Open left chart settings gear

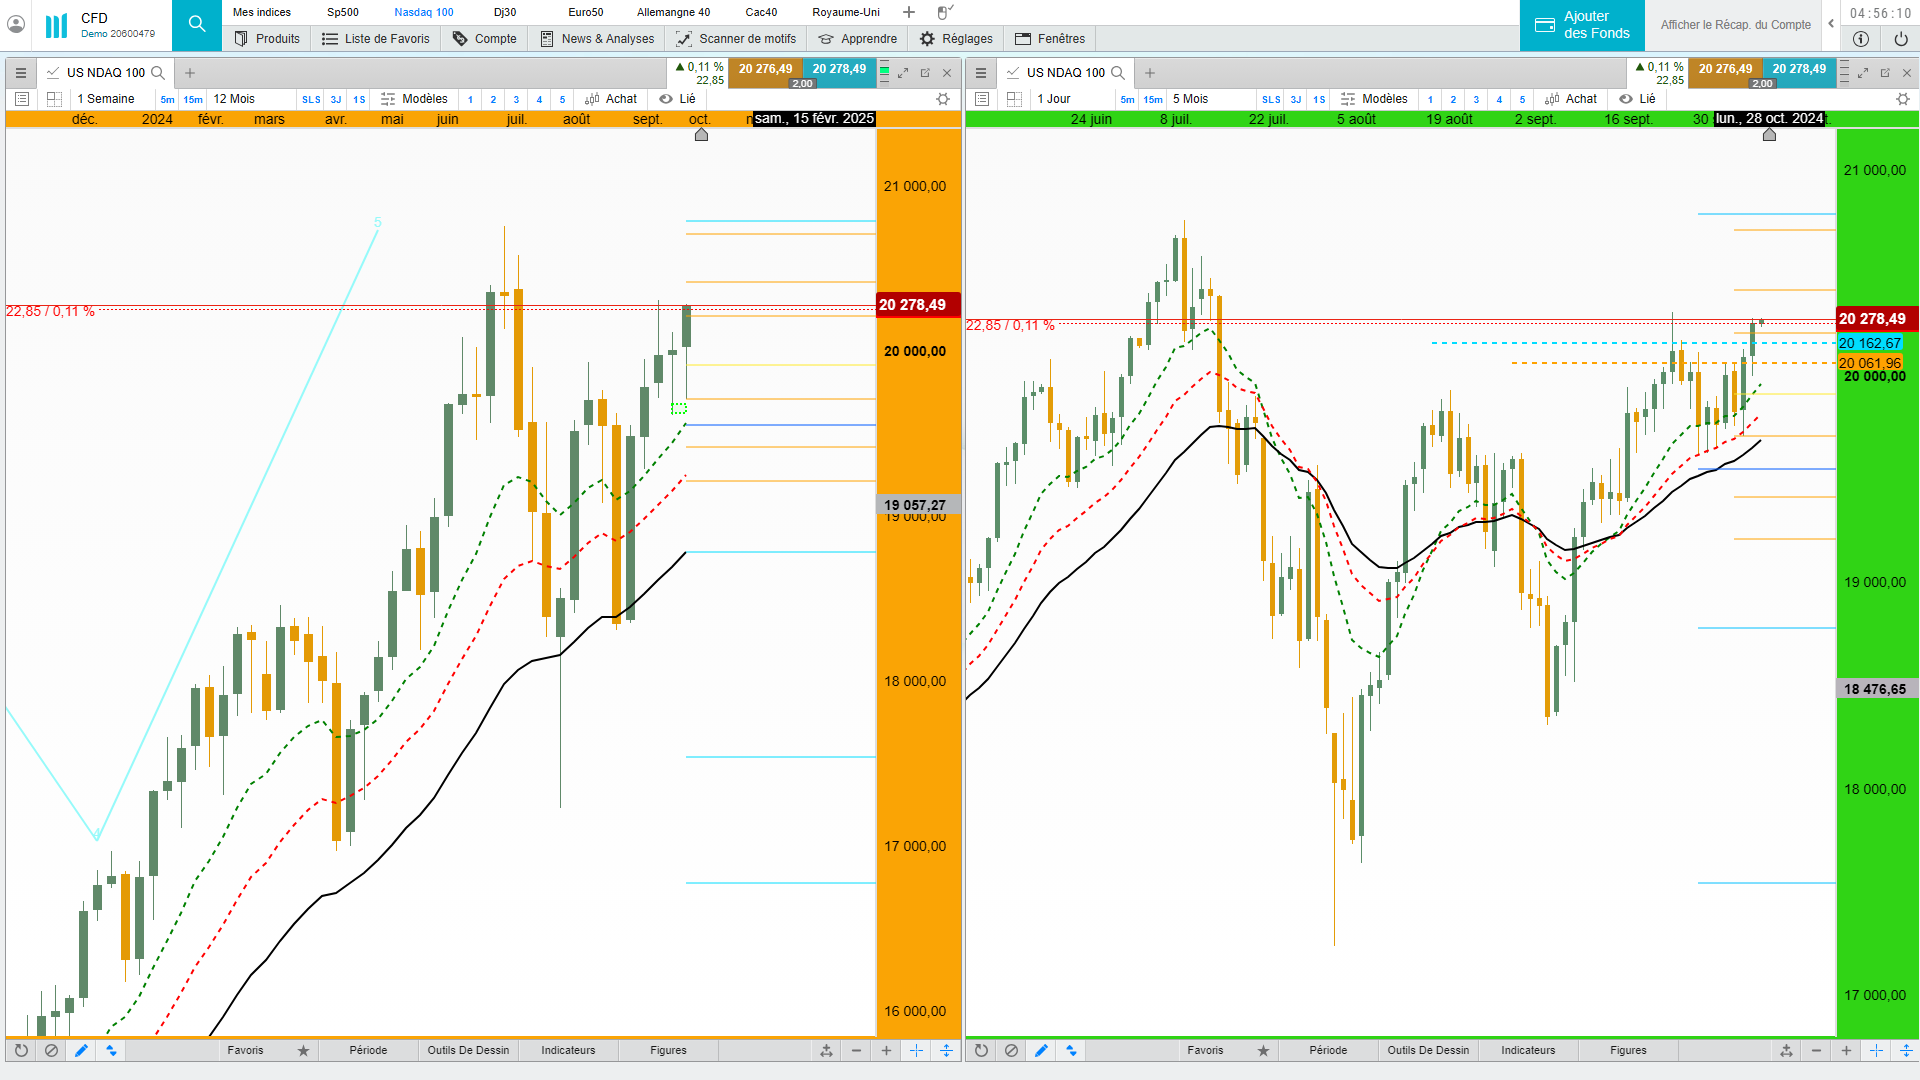942,99
